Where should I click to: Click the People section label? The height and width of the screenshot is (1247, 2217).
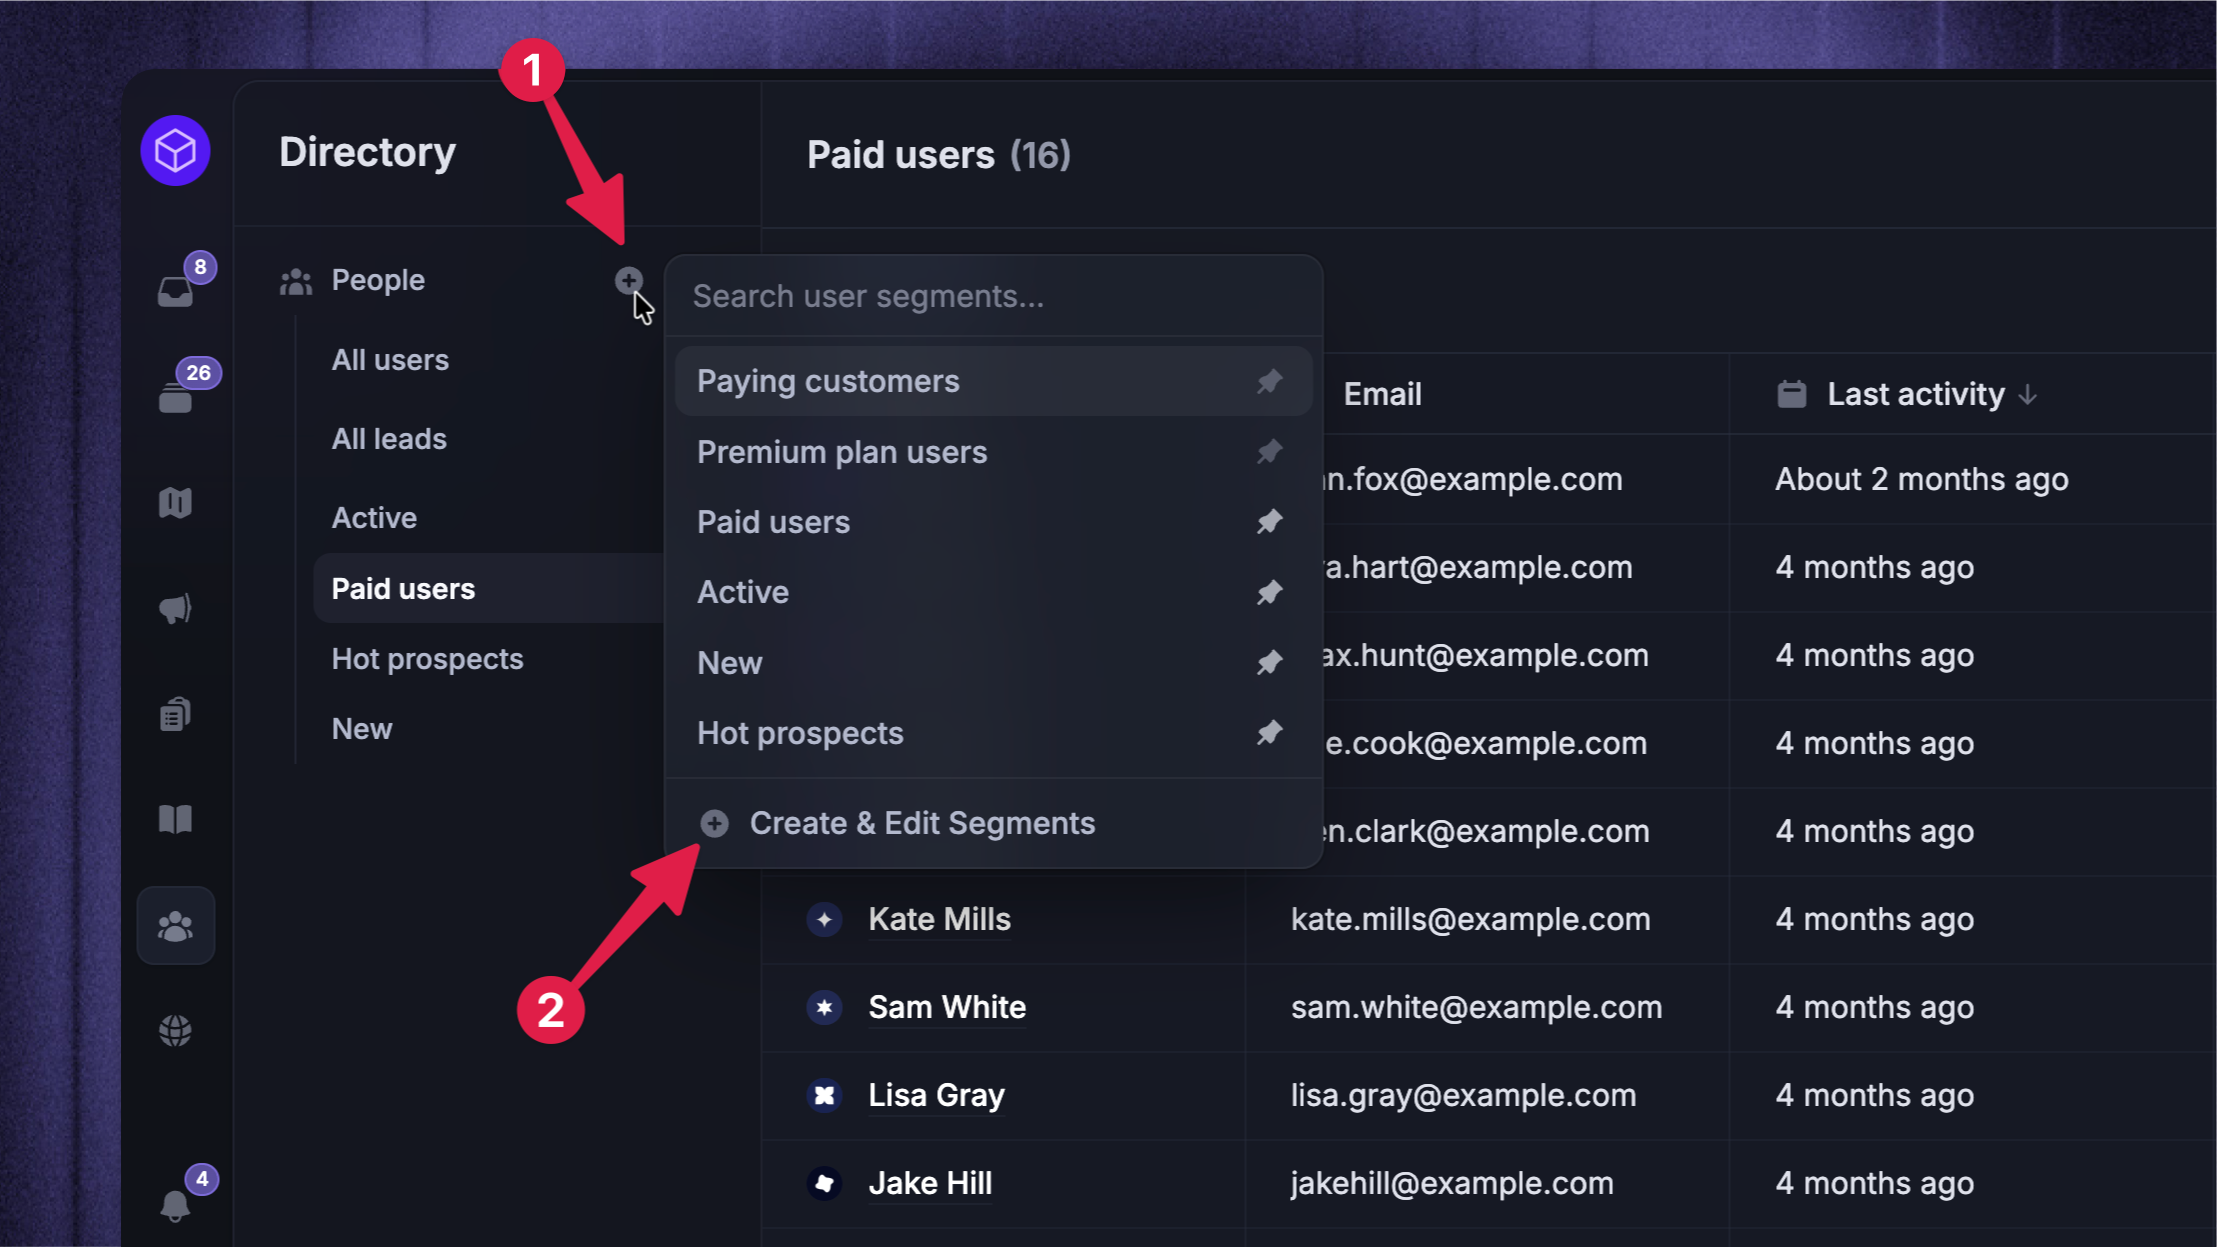[x=378, y=280]
